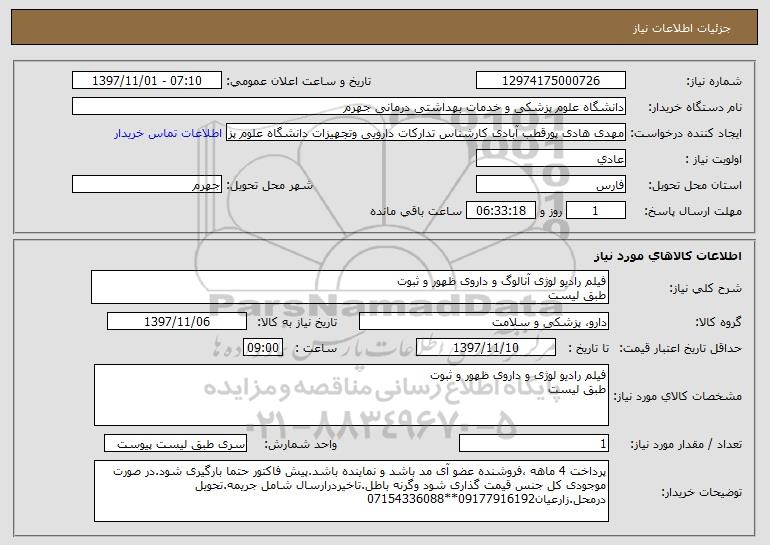Image resolution: width=770 pixels, height=545 pixels.
Task: Click the delivery province field فارس
Action: pyautogui.click(x=550, y=185)
